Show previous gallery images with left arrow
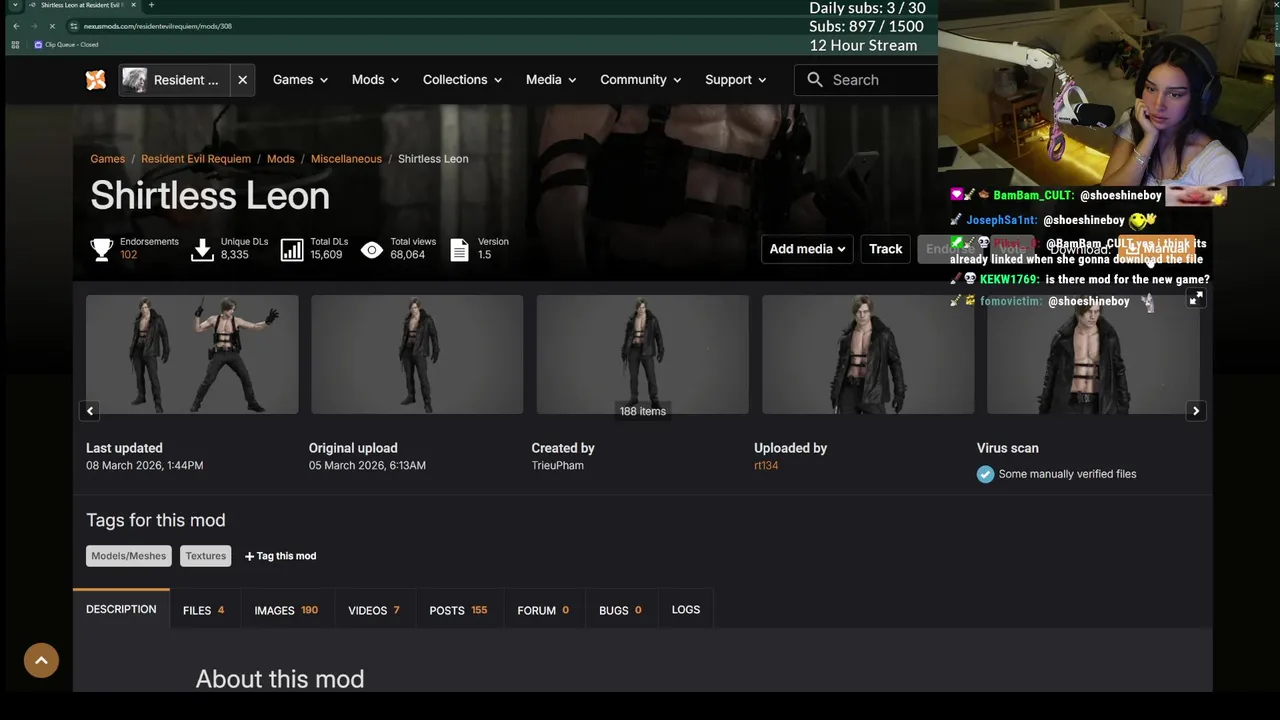 90,411
